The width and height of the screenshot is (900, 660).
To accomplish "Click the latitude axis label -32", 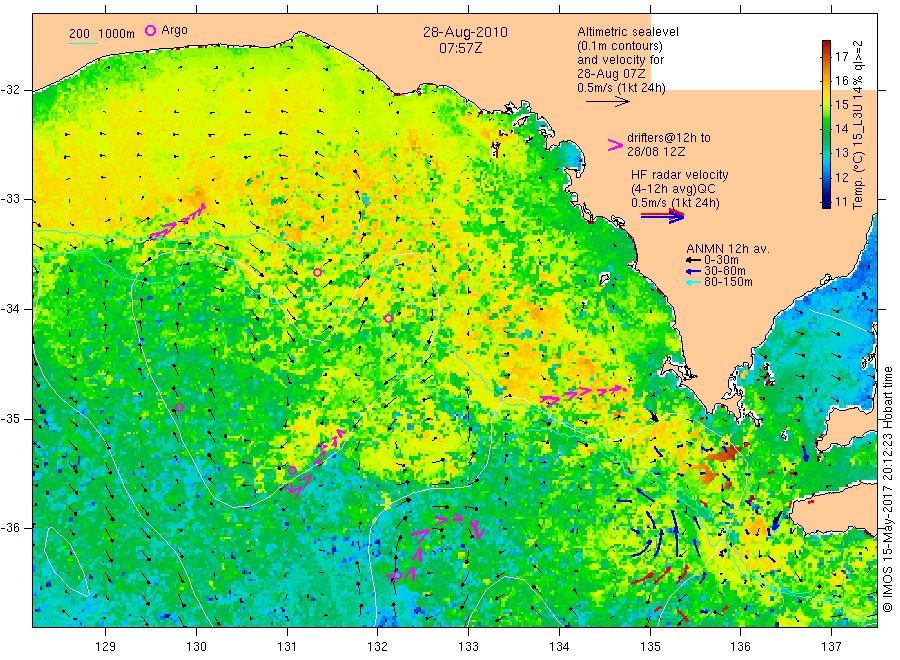I will pos(11,90).
